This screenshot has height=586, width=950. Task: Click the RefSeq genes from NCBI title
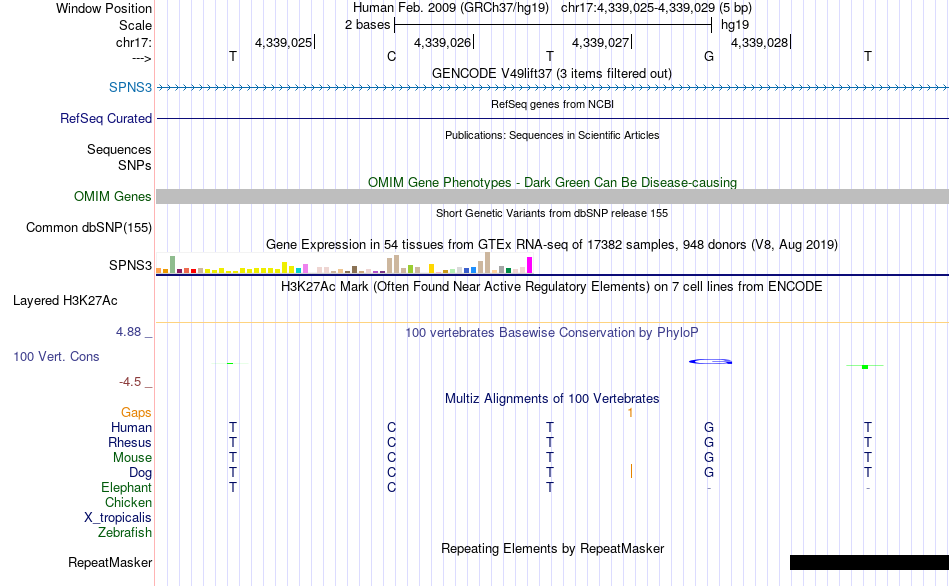coord(552,104)
